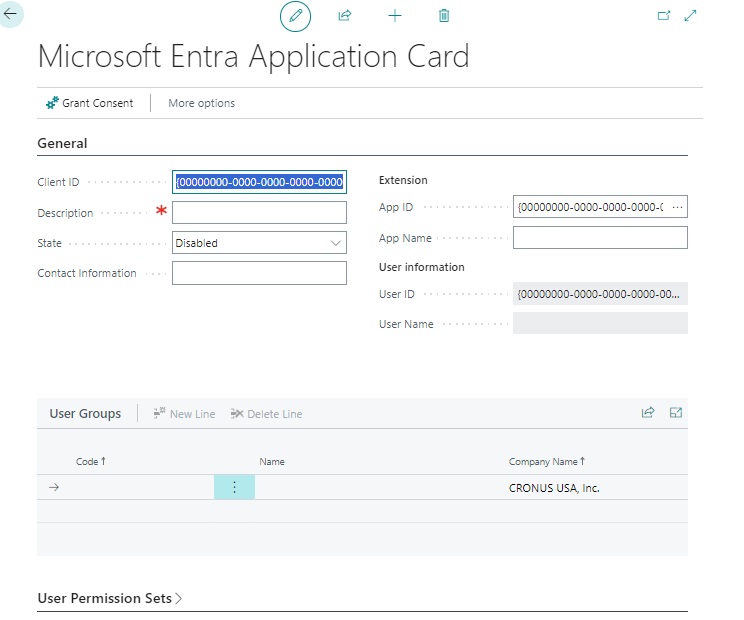Click Delete Line in User Groups

tap(266, 414)
